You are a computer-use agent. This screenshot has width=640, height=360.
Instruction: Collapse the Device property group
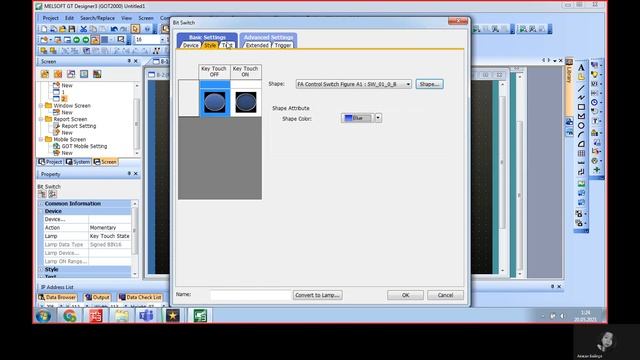coord(41,211)
